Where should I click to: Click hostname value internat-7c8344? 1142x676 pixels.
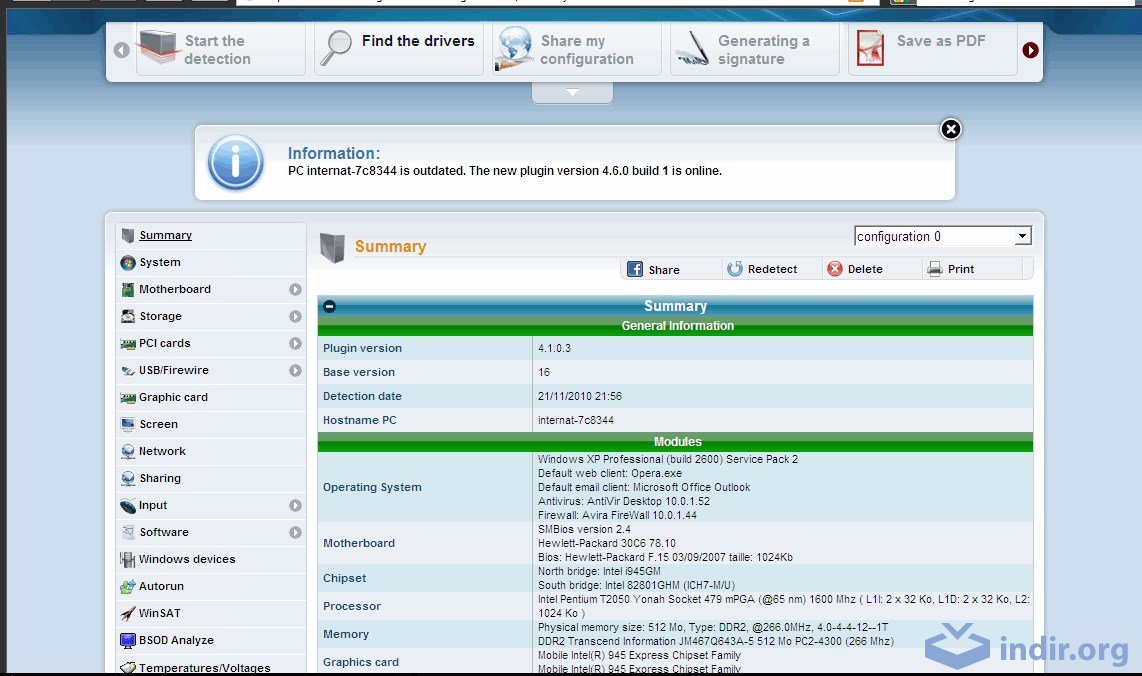point(576,420)
